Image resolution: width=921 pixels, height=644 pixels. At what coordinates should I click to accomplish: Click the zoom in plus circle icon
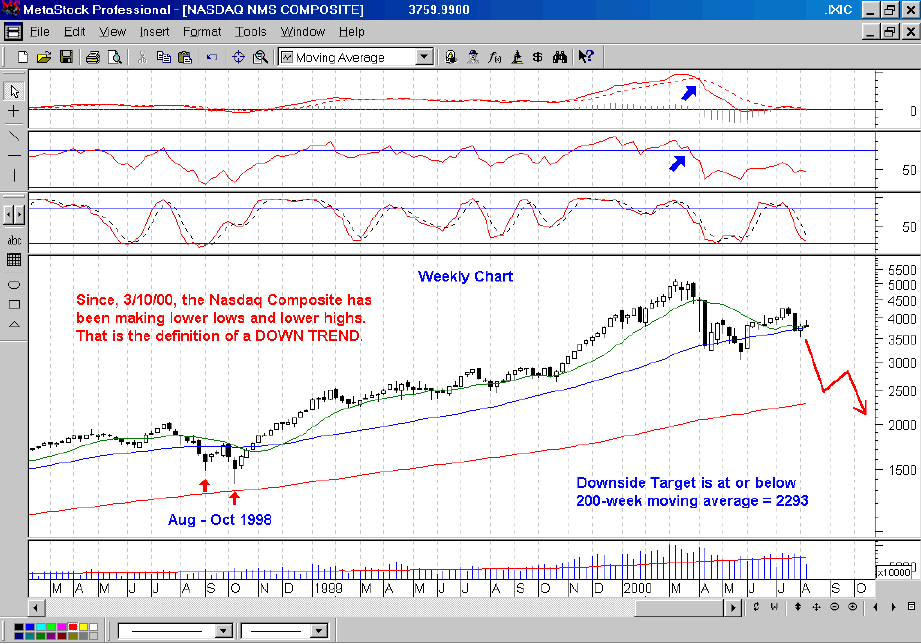(x=852, y=606)
